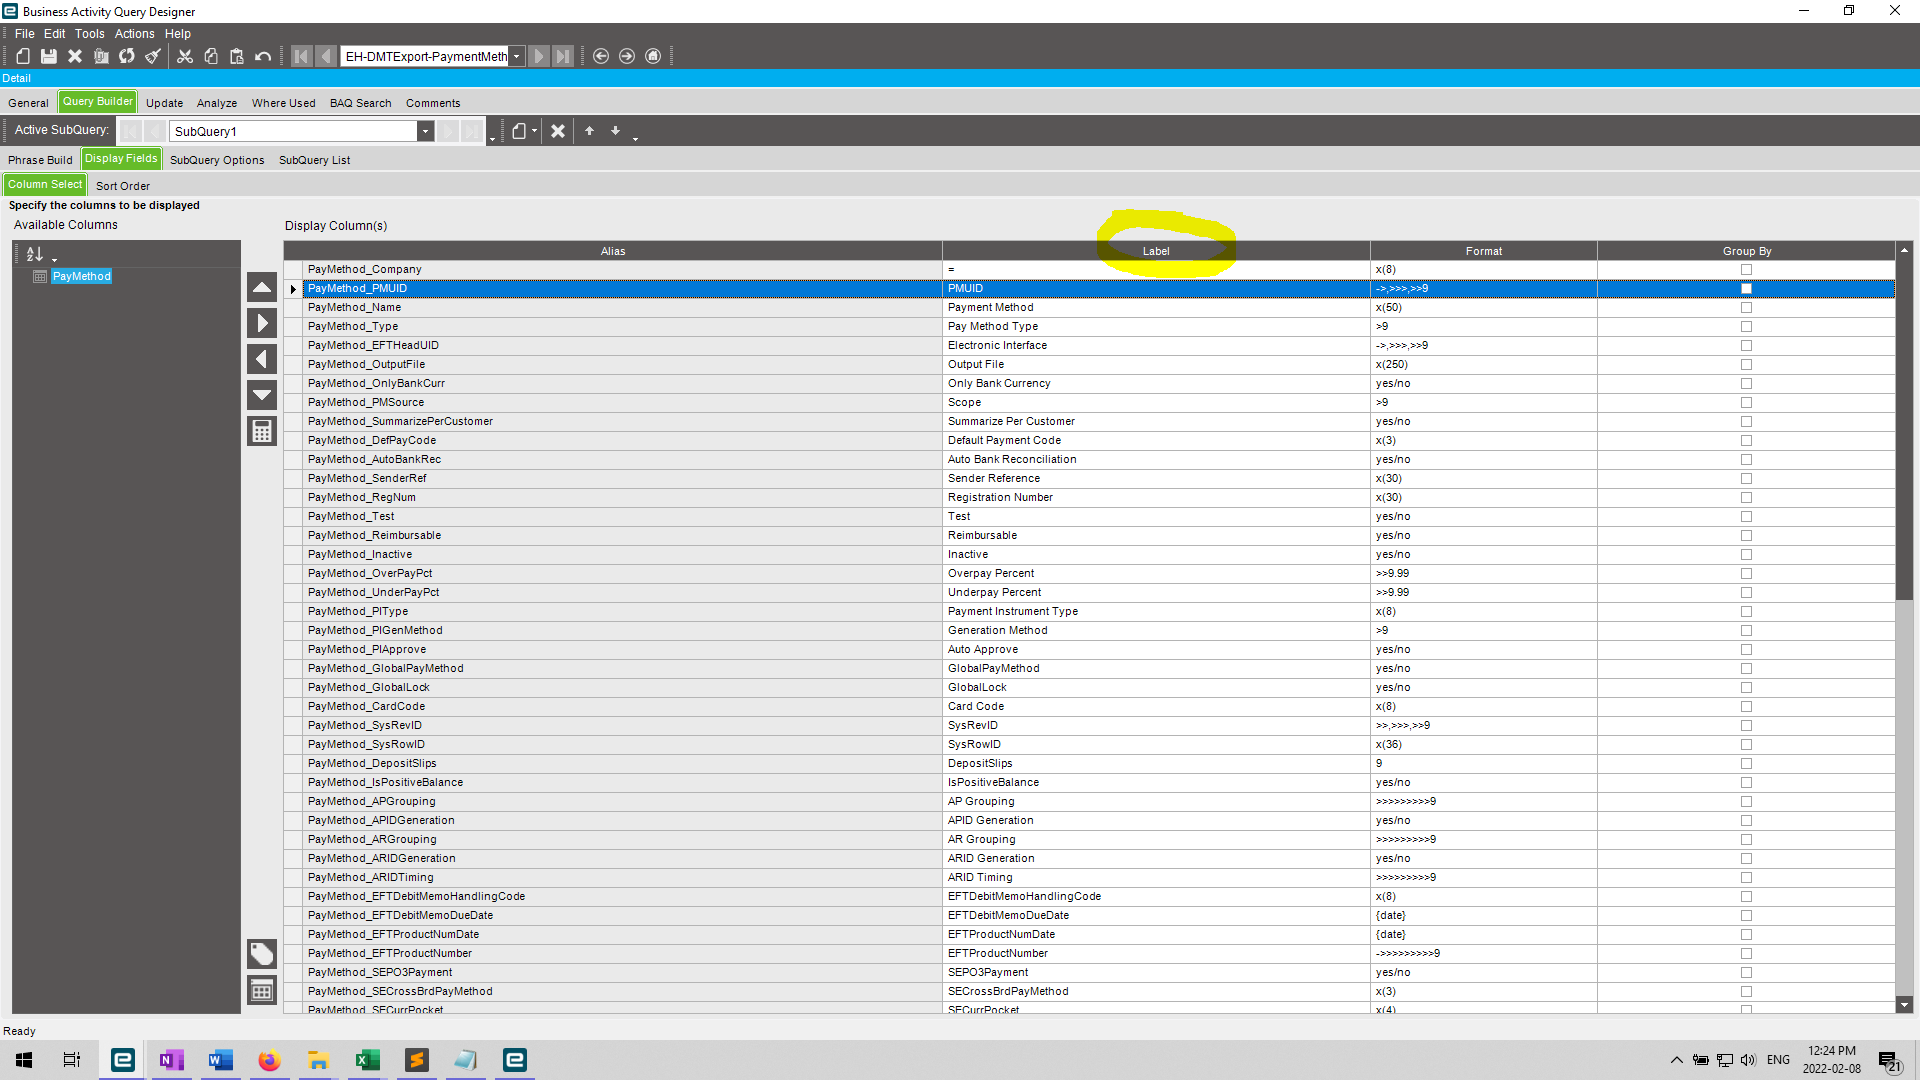
Task: Switch to the Sort Order tab
Action: coord(123,186)
